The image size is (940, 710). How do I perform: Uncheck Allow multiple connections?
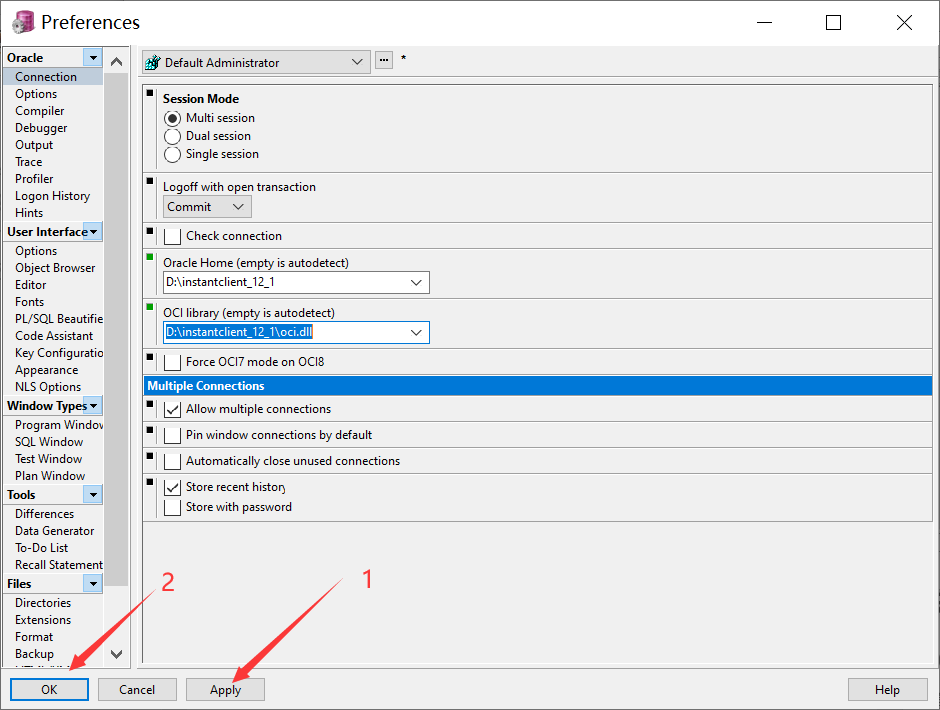pos(172,409)
